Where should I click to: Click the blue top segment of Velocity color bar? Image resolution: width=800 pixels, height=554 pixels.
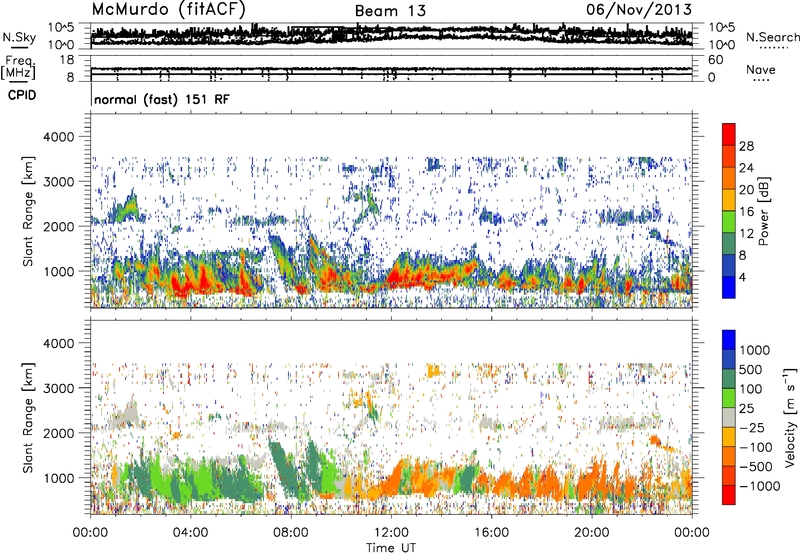[x=729, y=340]
